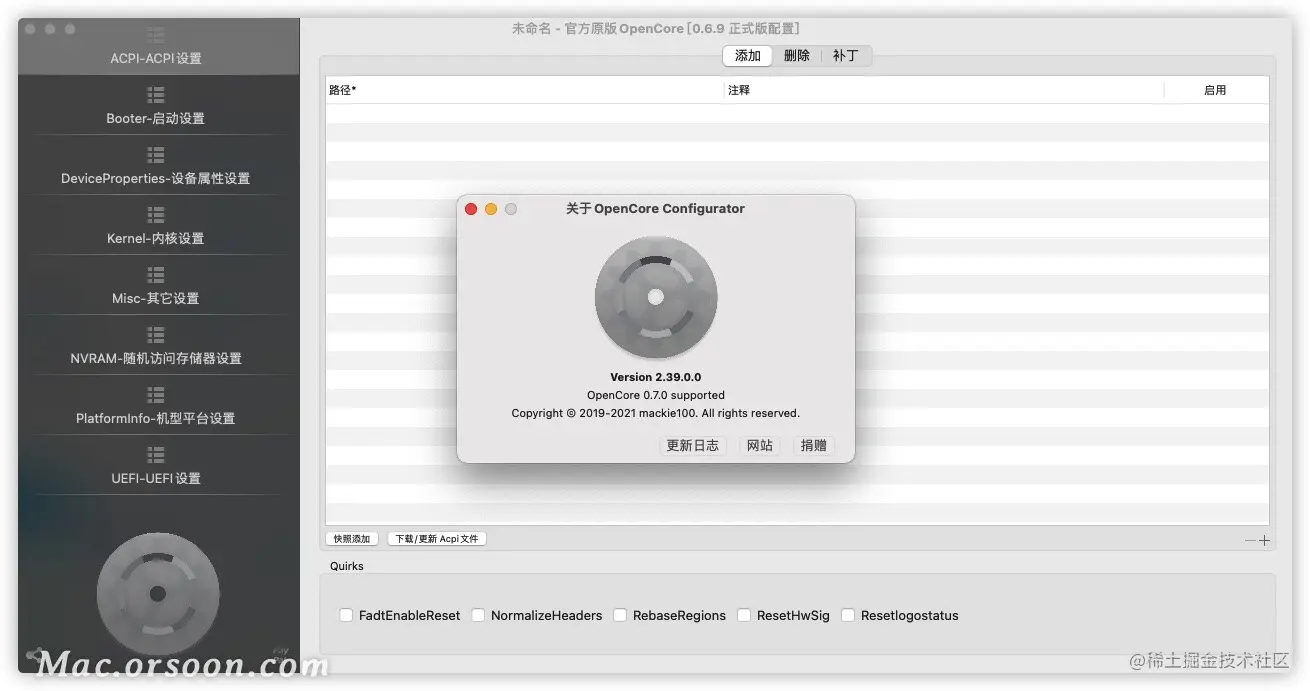This screenshot has width=1310, height=691.
Task: Click the OpenCore disc logo in the About dialog
Action: 656,297
